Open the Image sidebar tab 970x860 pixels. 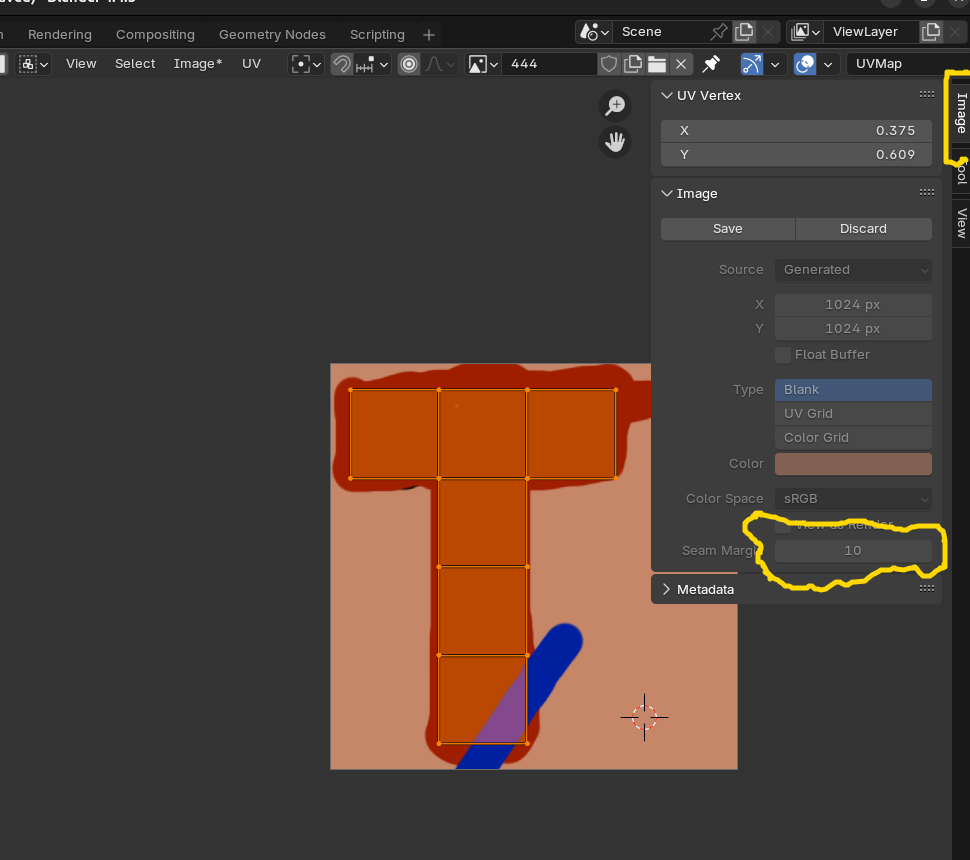[x=961, y=113]
